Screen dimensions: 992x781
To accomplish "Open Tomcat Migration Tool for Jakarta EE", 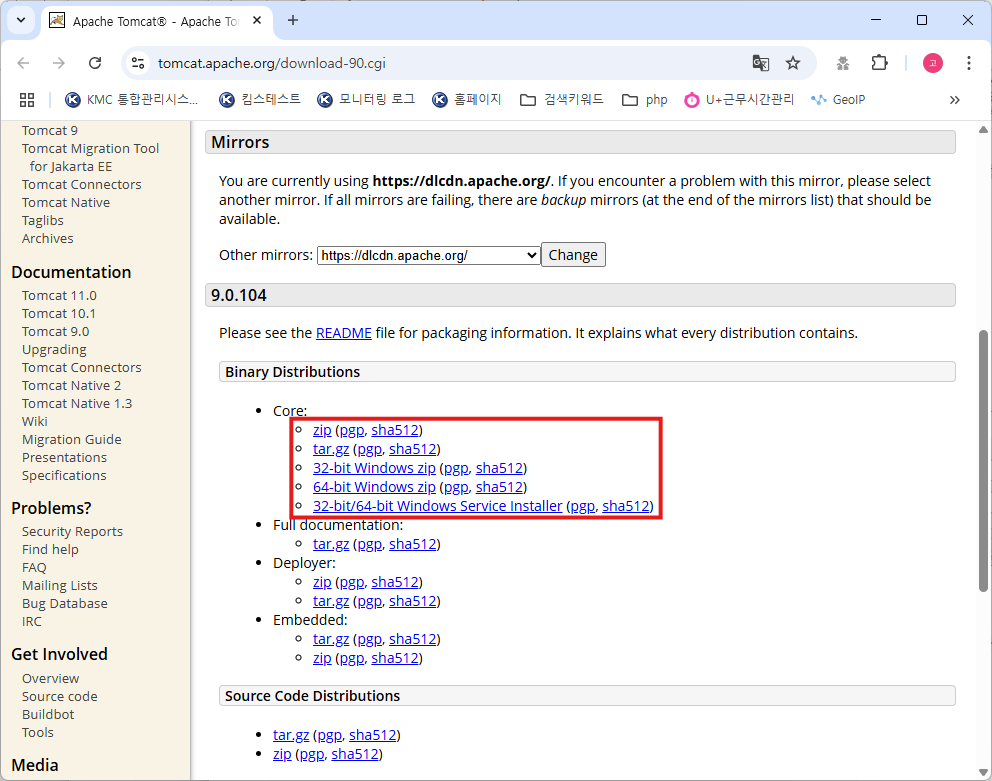I will pyautogui.click(x=90, y=158).
